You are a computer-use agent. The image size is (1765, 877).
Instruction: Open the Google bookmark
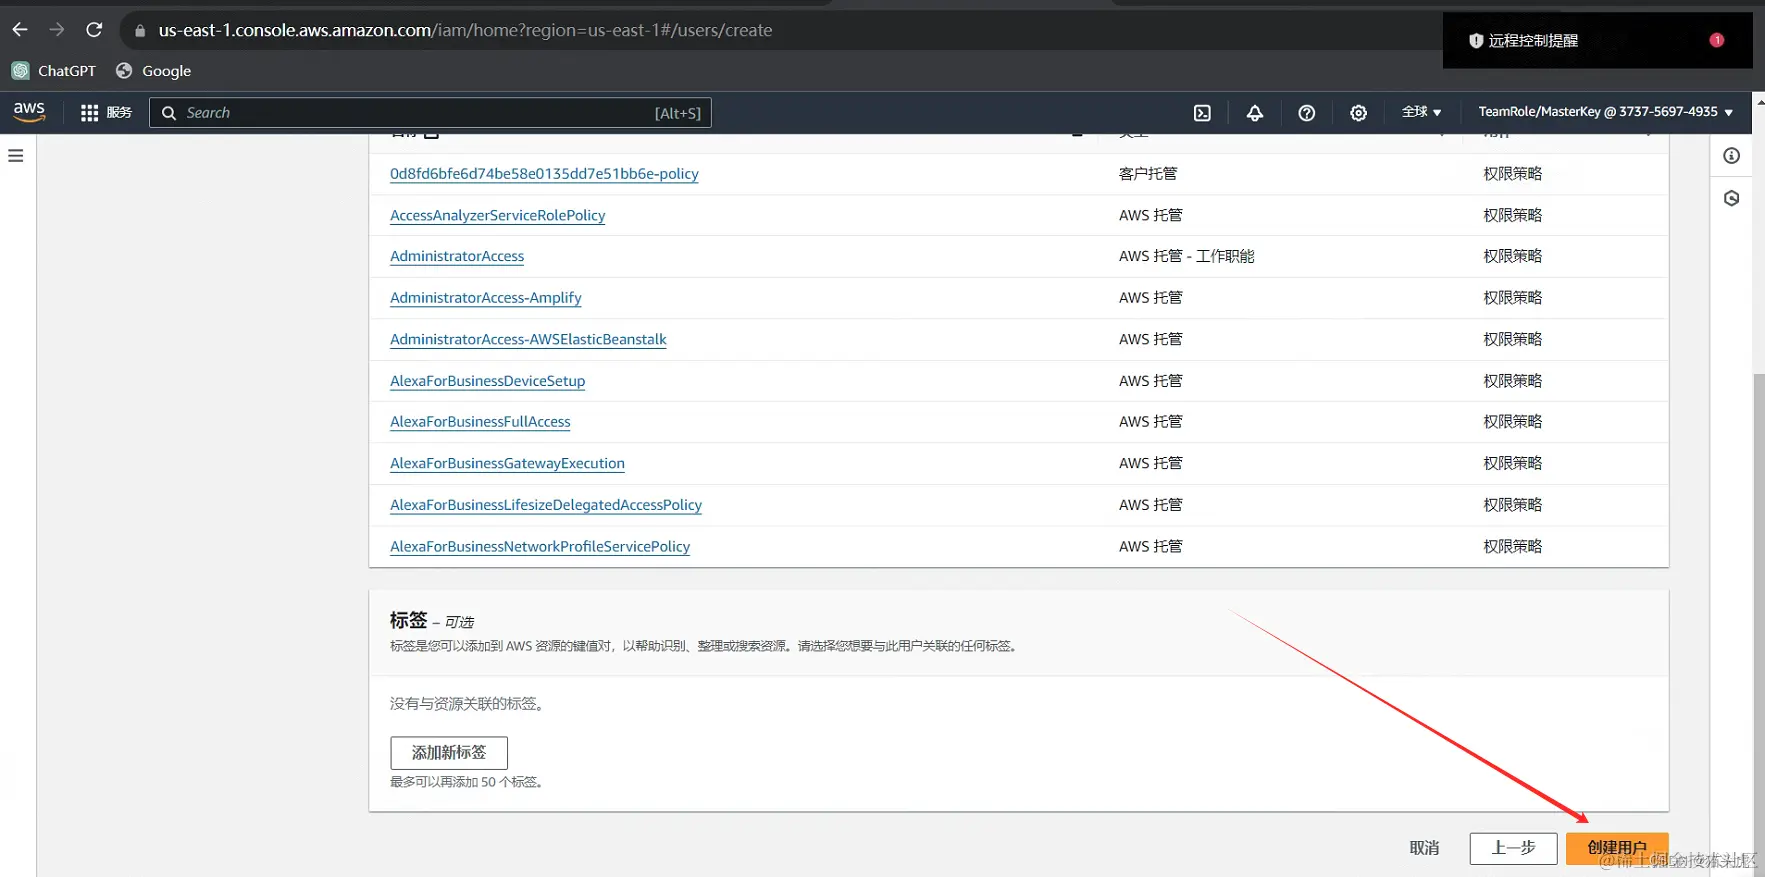click(154, 71)
